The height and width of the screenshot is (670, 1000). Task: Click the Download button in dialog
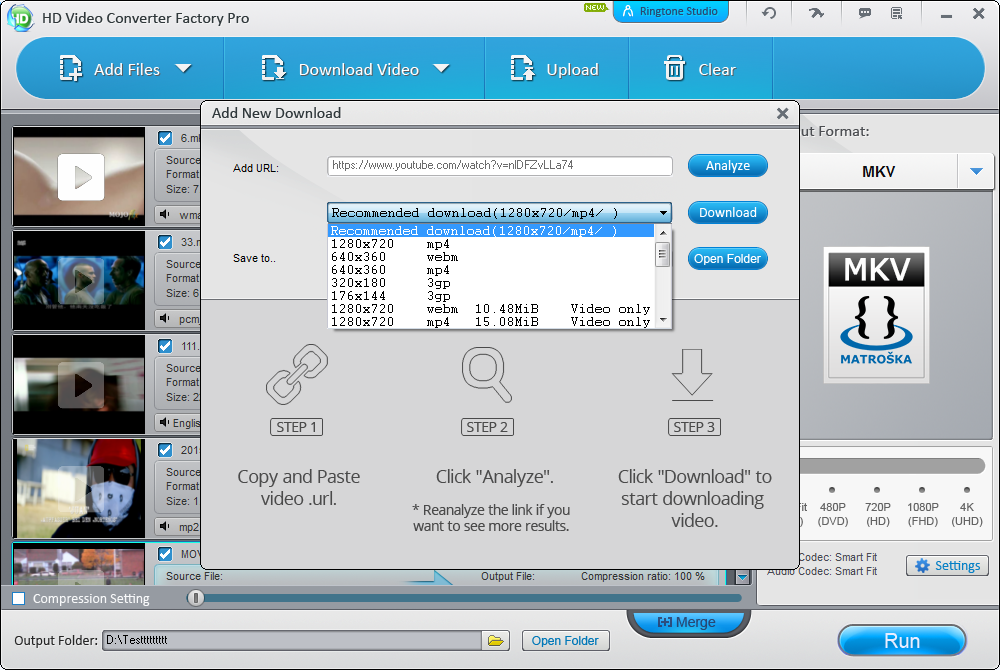pyautogui.click(x=728, y=212)
